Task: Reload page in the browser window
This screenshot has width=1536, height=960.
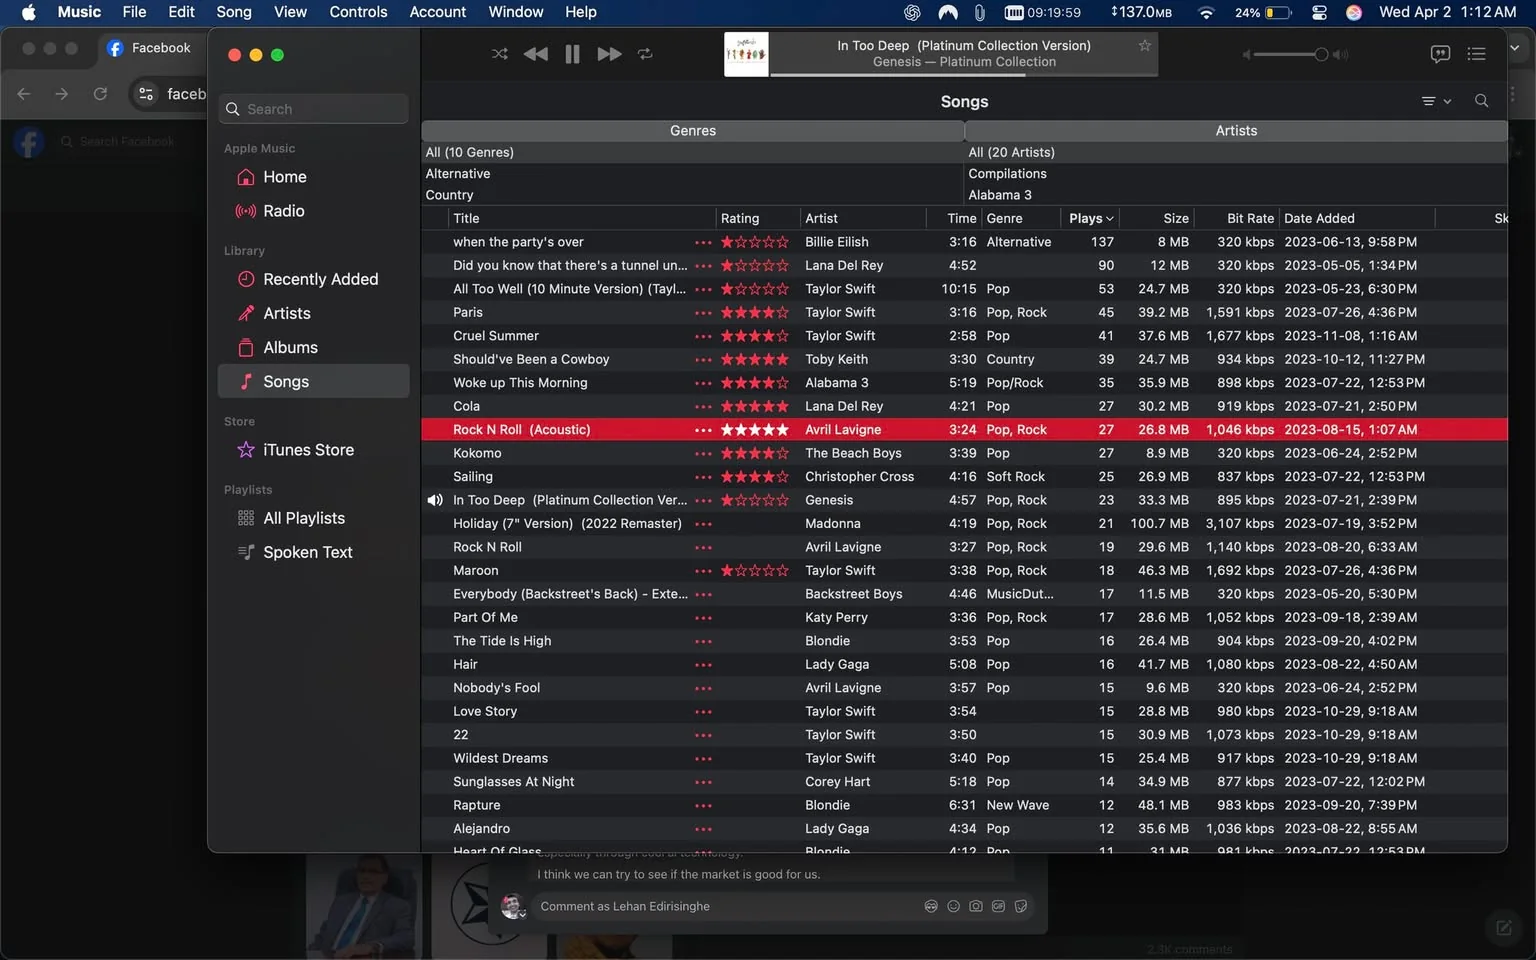Action: 100,94
